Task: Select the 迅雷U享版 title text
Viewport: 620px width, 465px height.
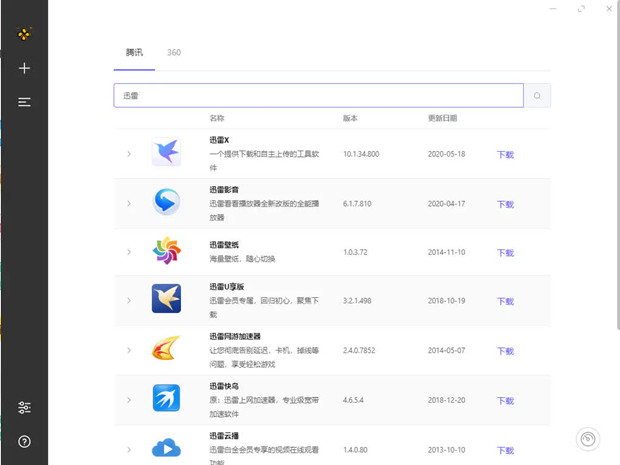Action: (x=227, y=287)
